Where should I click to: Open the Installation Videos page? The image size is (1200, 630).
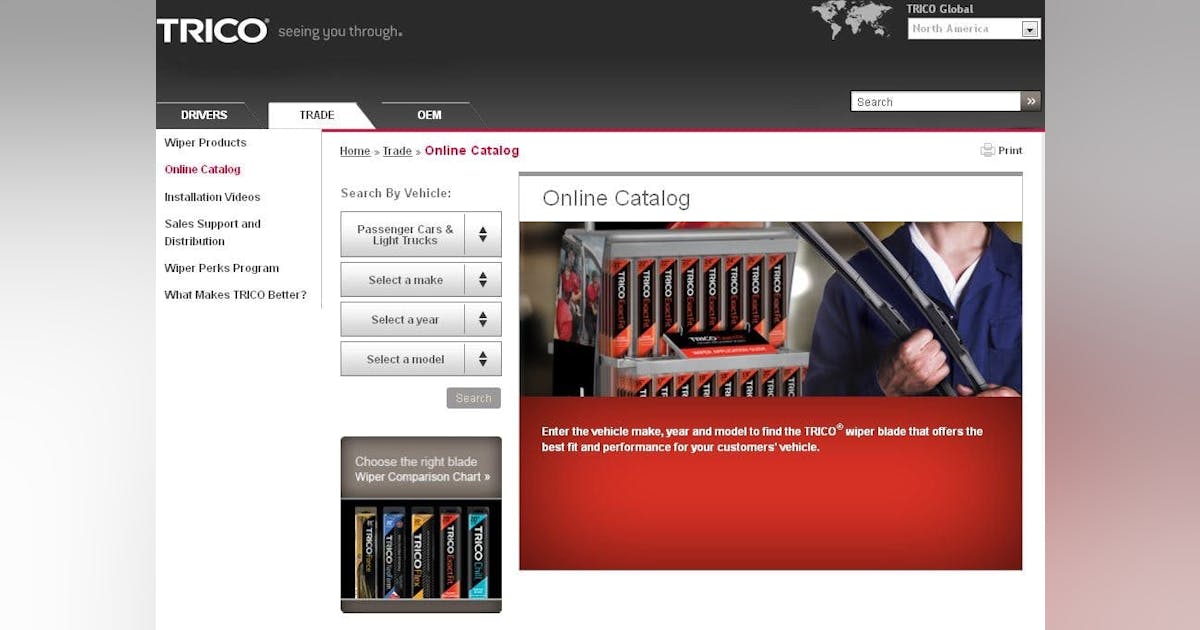point(211,197)
